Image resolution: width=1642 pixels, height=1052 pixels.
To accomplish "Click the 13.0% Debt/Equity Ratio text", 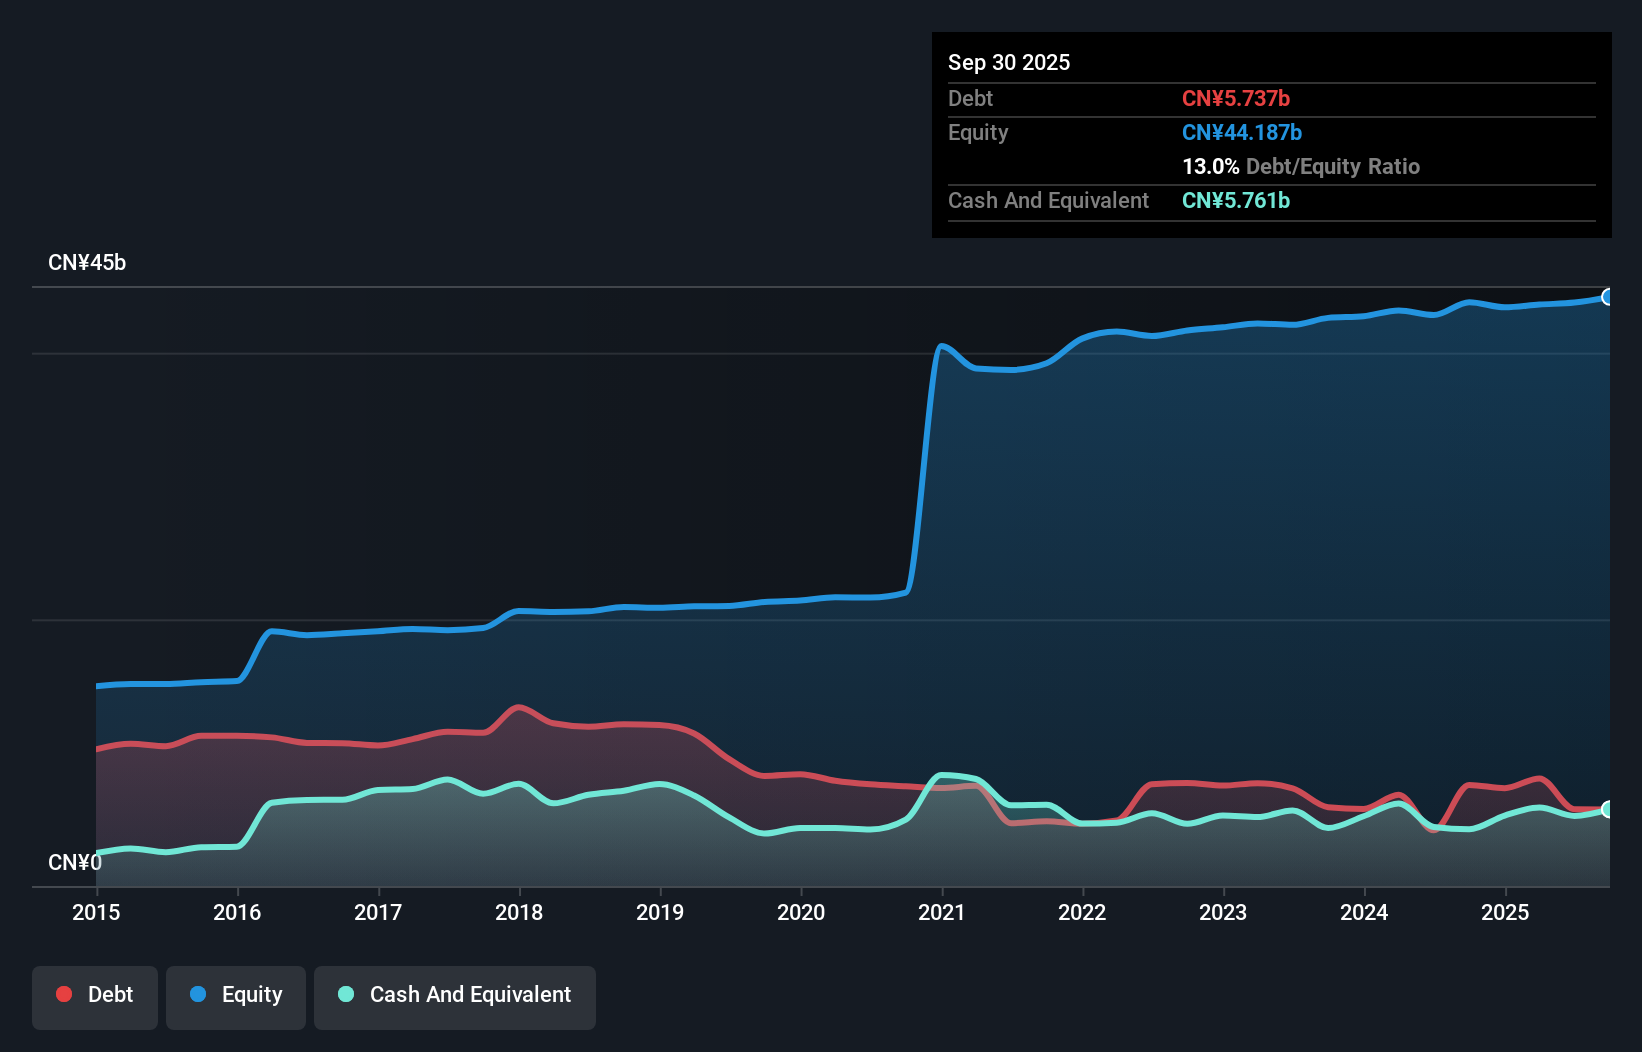I will [x=1300, y=166].
